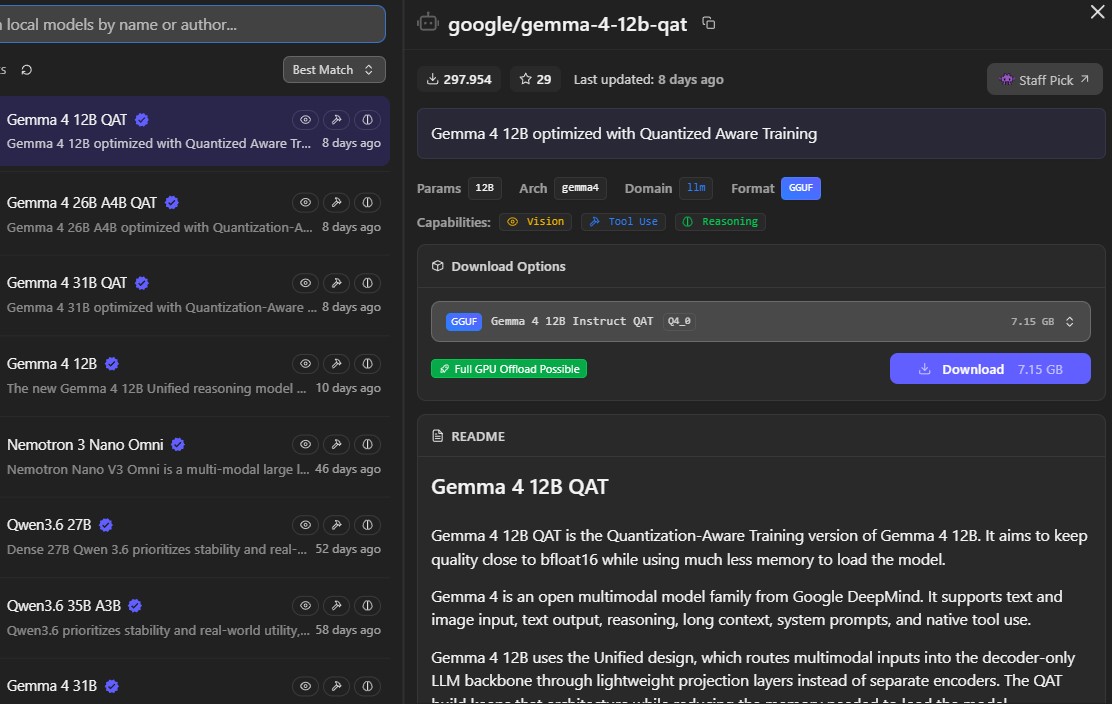Select the Qwen3.6 35B A3B entry
This screenshot has height=704, width=1112.
pyautogui.click(x=194, y=617)
